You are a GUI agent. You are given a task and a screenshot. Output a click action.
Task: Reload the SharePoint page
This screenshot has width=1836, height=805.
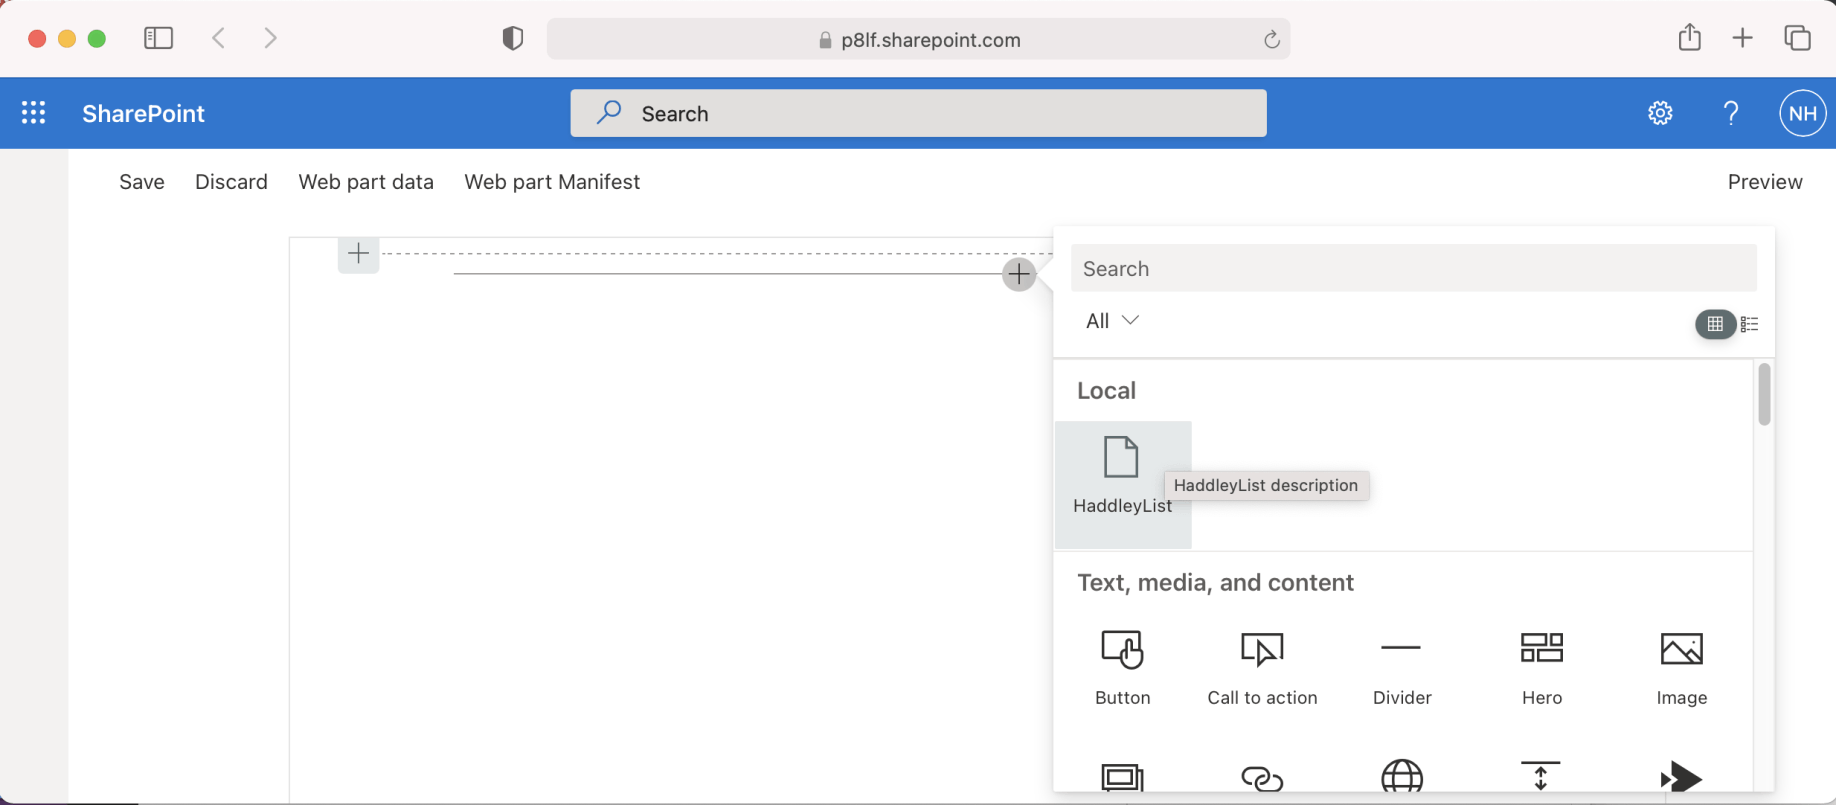(x=1271, y=39)
